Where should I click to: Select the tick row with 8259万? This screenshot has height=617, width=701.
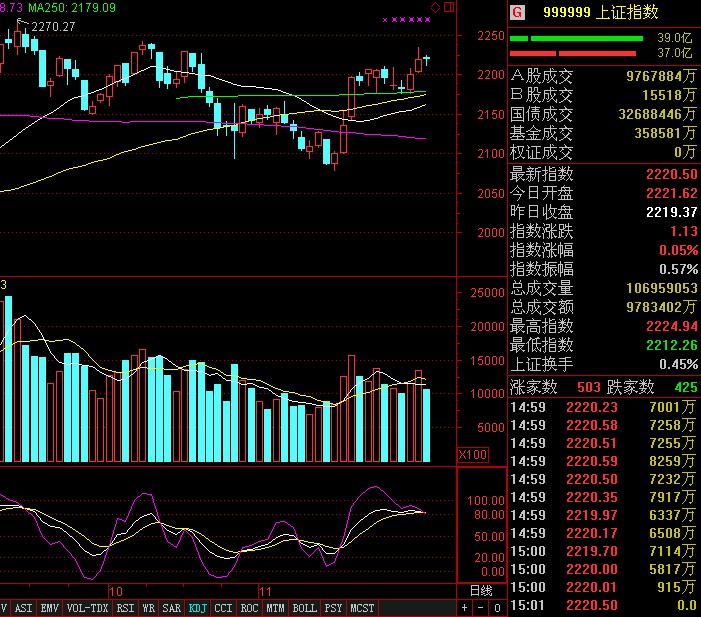(604, 461)
